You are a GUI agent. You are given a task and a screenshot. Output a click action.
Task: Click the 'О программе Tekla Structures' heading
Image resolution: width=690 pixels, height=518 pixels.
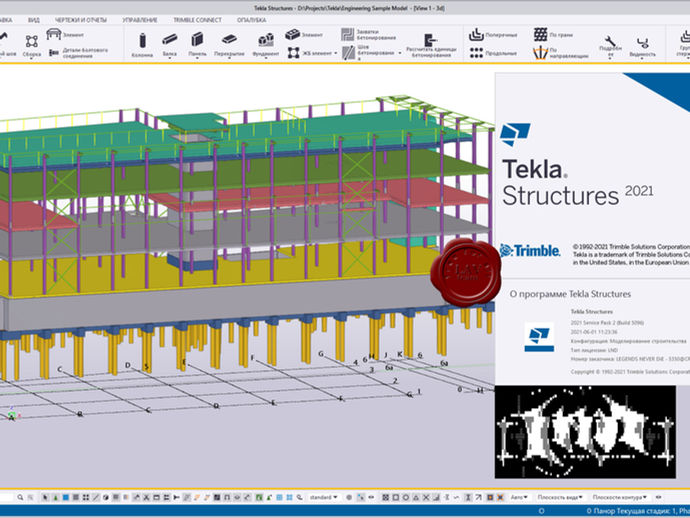tap(570, 294)
